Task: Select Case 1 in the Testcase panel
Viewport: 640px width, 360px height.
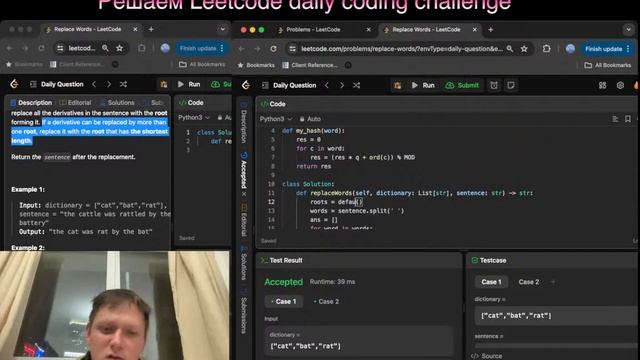Action: [x=491, y=282]
